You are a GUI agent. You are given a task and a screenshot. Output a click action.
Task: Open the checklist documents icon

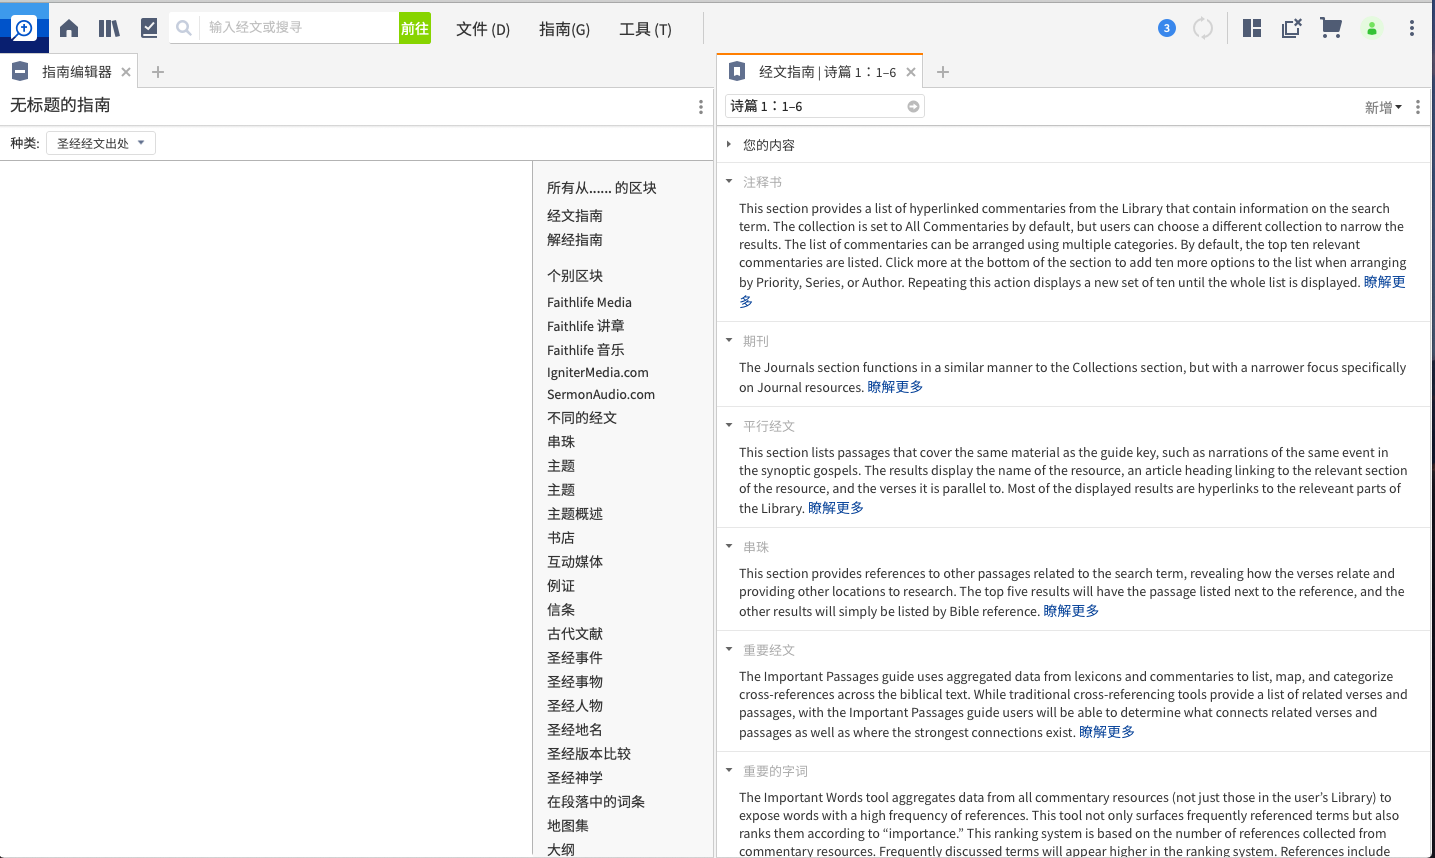pyautogui.click(x=149, y=28)
